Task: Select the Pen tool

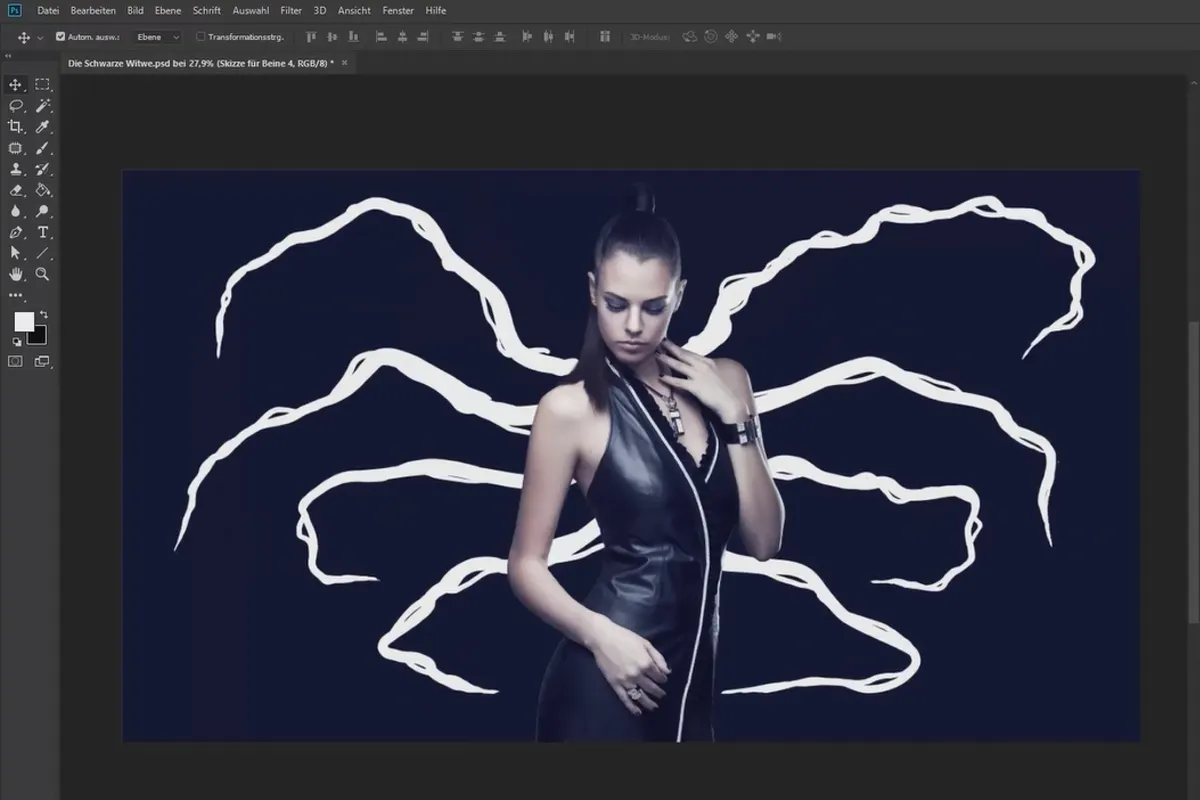Action: (16, 232)
